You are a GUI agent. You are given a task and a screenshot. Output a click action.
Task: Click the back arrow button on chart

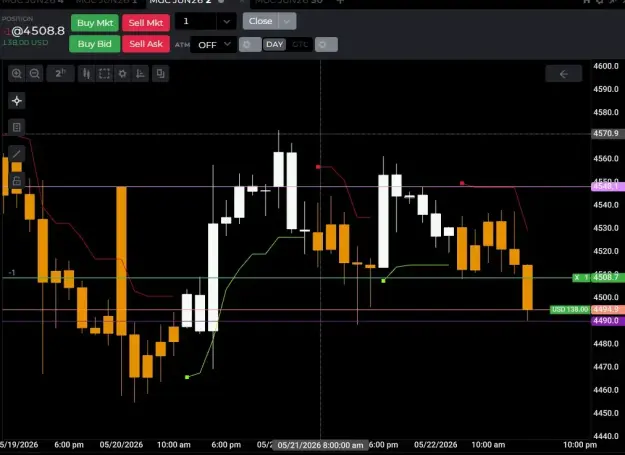click(563, 74)
